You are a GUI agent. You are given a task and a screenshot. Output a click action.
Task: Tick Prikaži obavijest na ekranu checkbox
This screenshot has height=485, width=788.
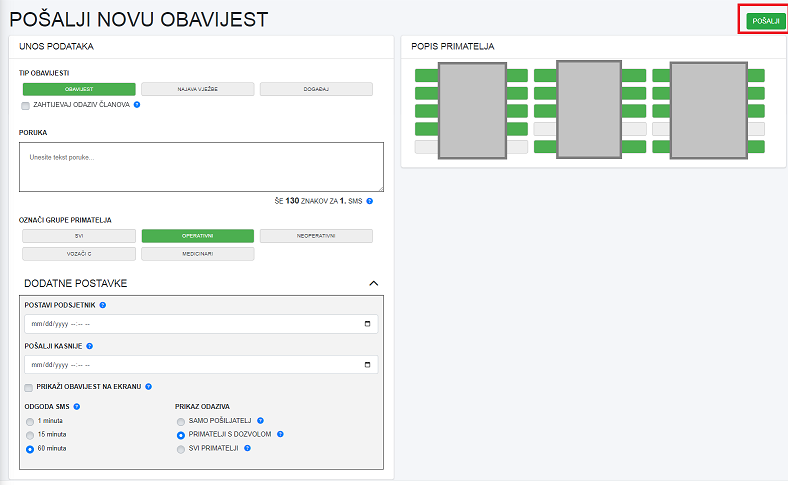click(x=29, y=387)
